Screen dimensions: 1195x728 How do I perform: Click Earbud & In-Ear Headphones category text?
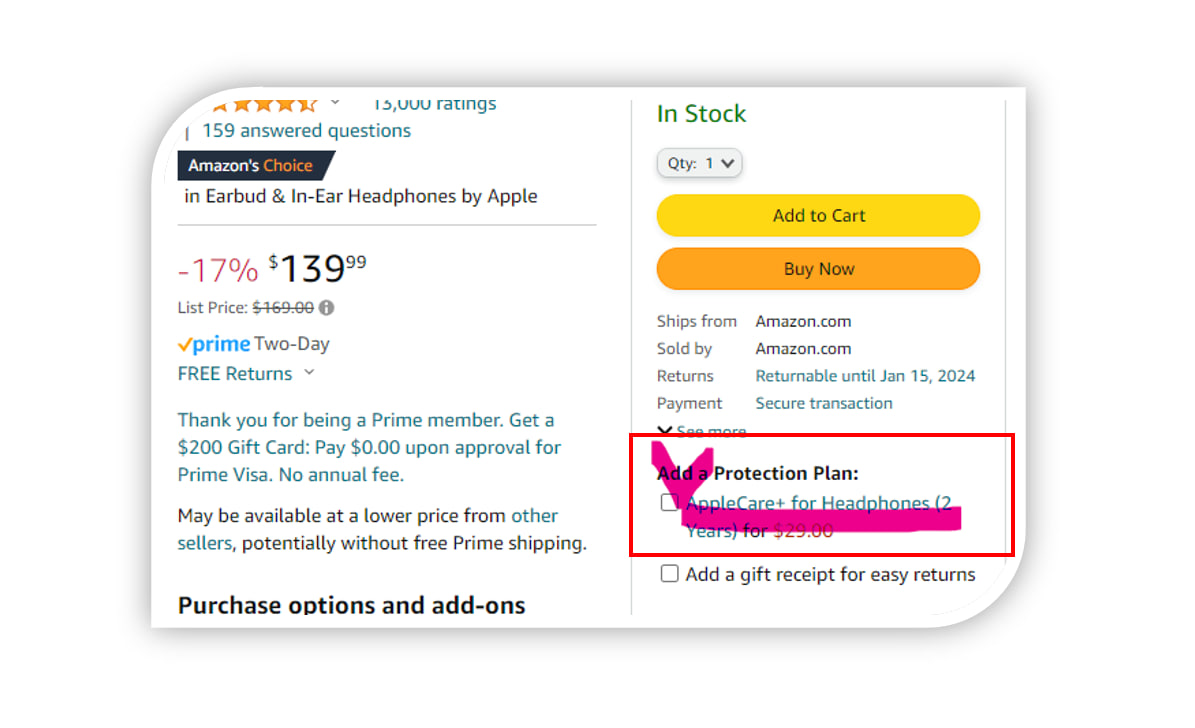330,197
